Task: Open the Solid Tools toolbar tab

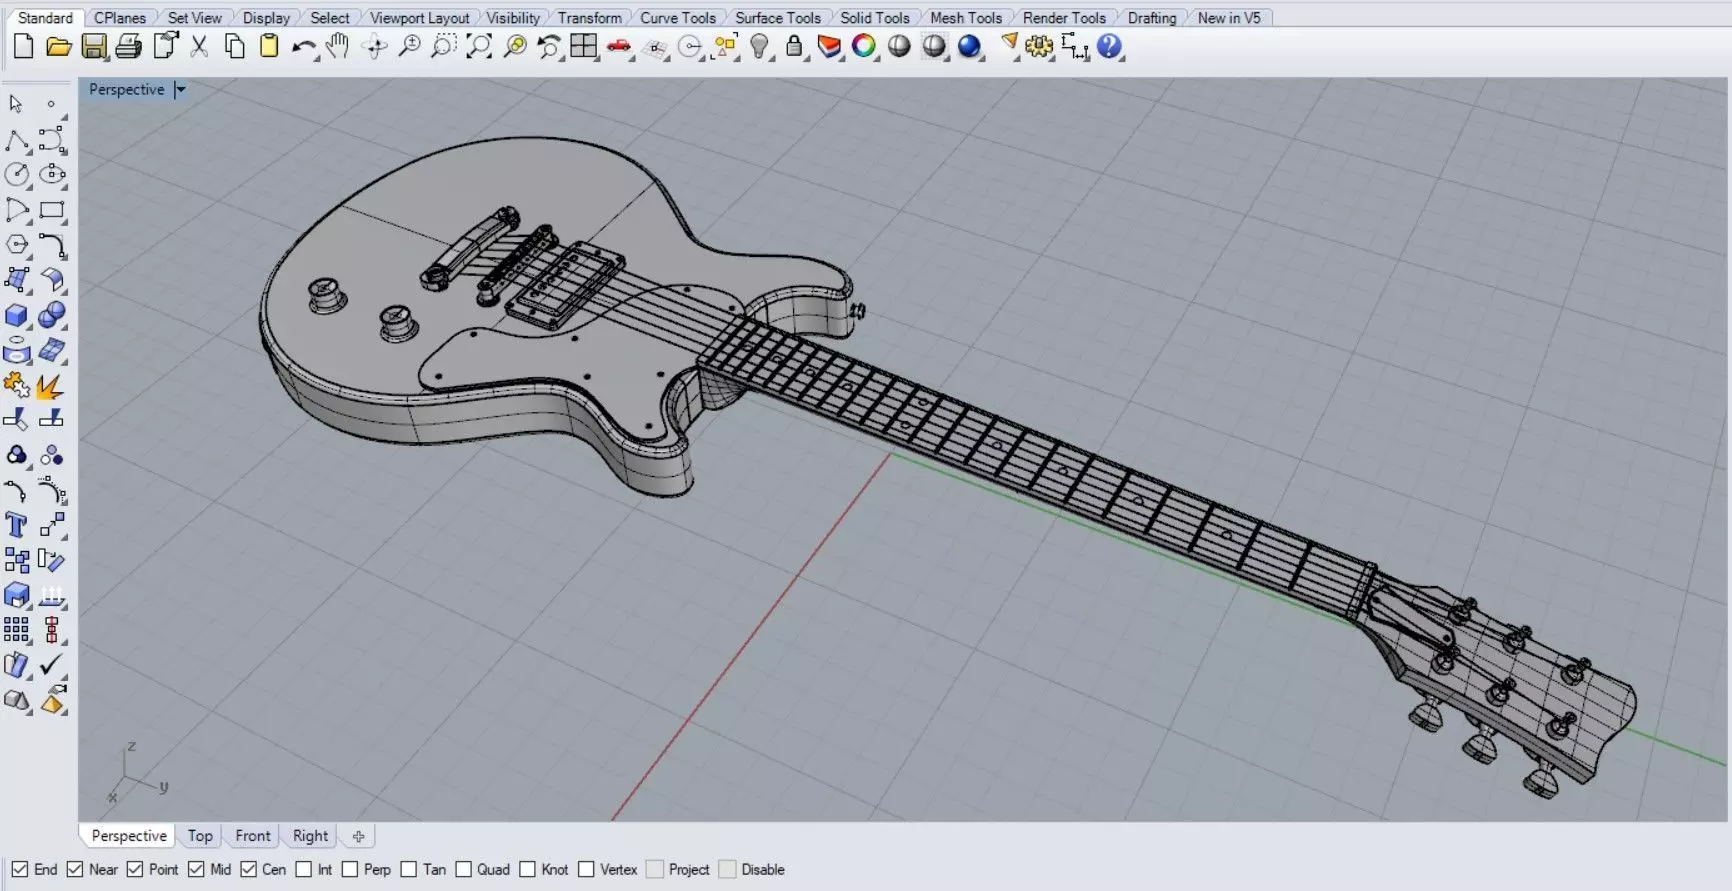Action: coord(875,18)
